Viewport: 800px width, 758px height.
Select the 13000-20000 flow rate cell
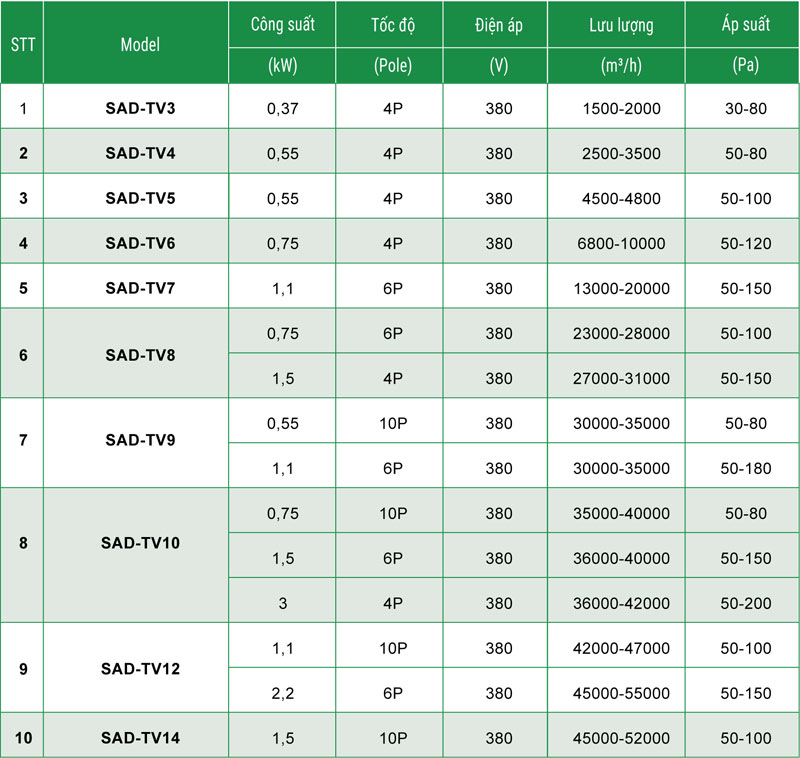621,288
